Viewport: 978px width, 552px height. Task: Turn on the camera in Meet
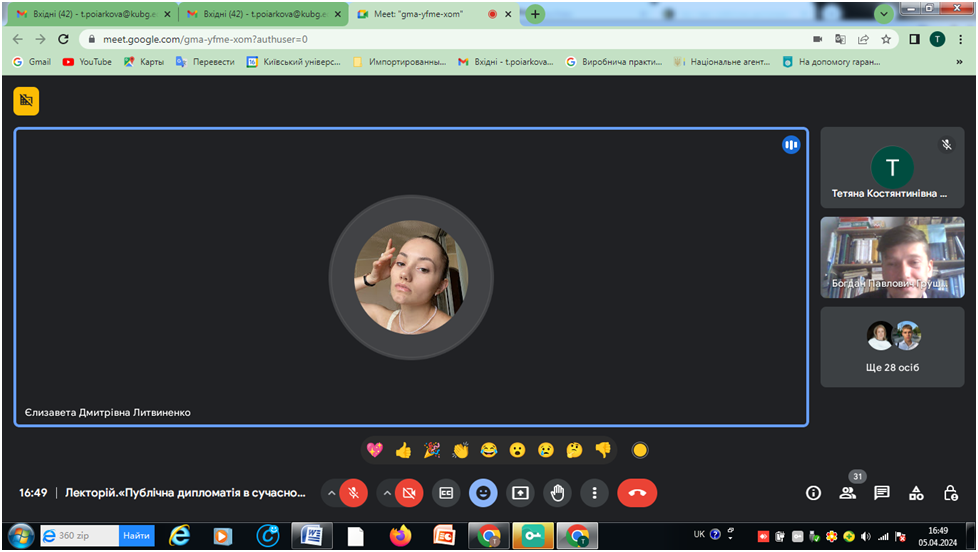408,493
